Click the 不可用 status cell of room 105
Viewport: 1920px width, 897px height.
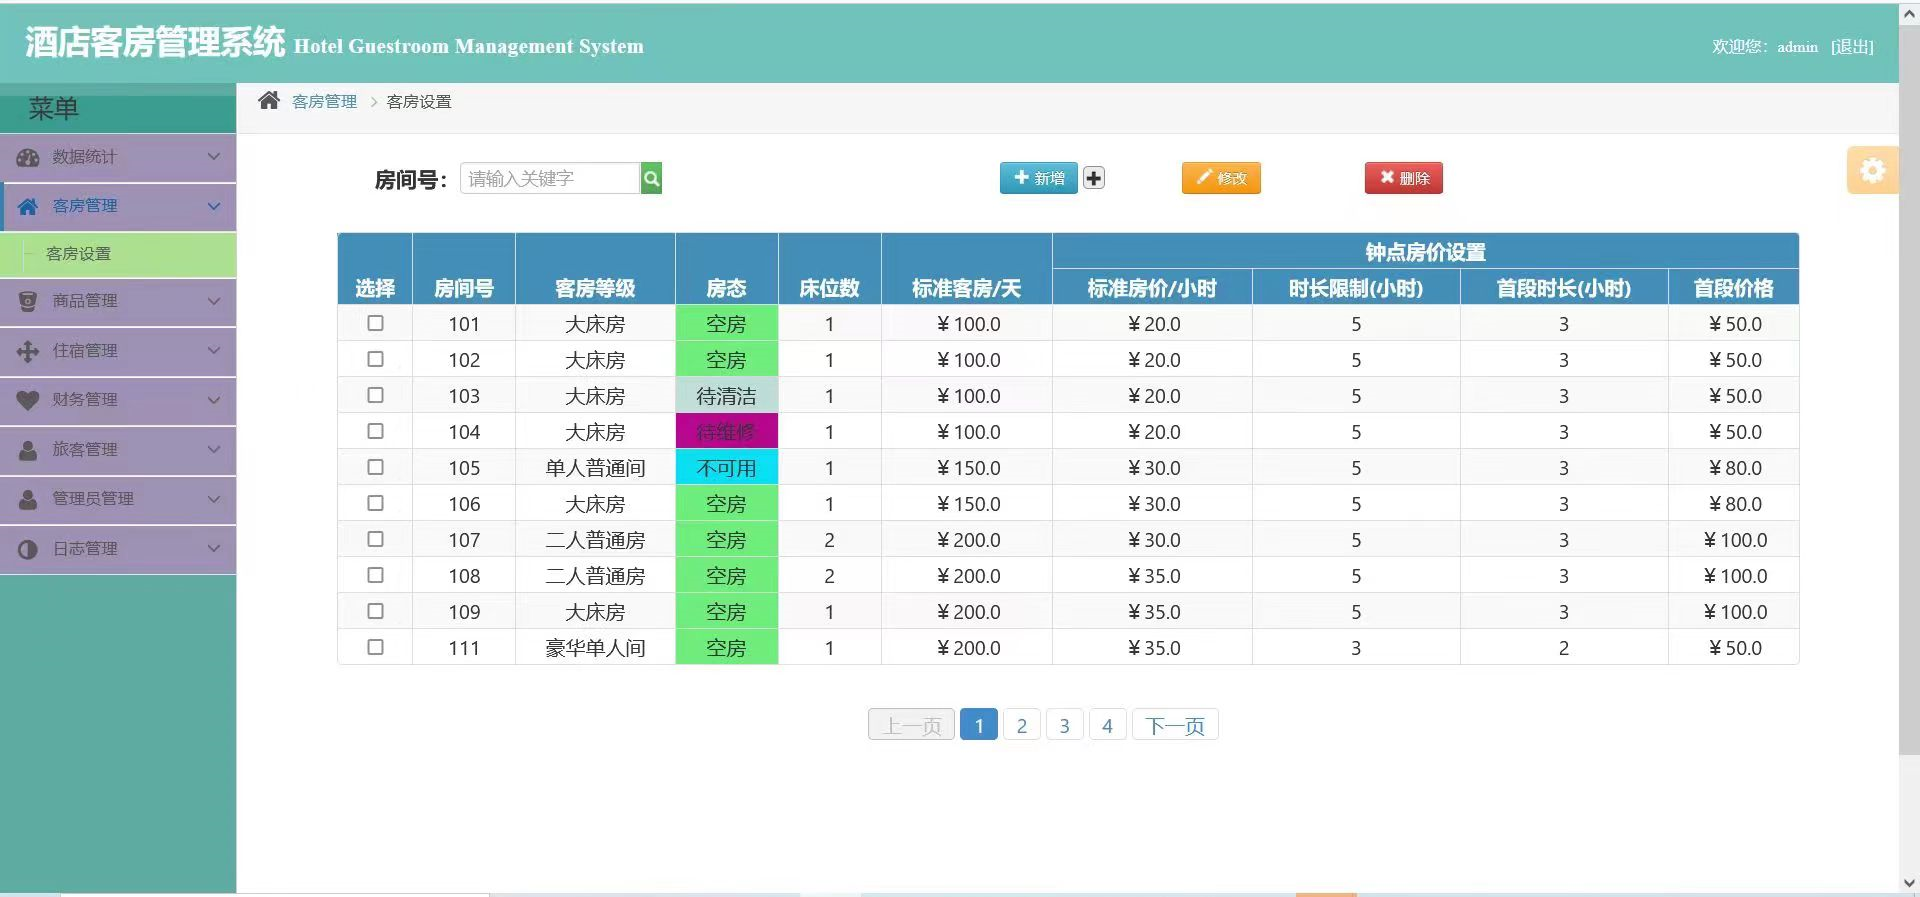726,468
